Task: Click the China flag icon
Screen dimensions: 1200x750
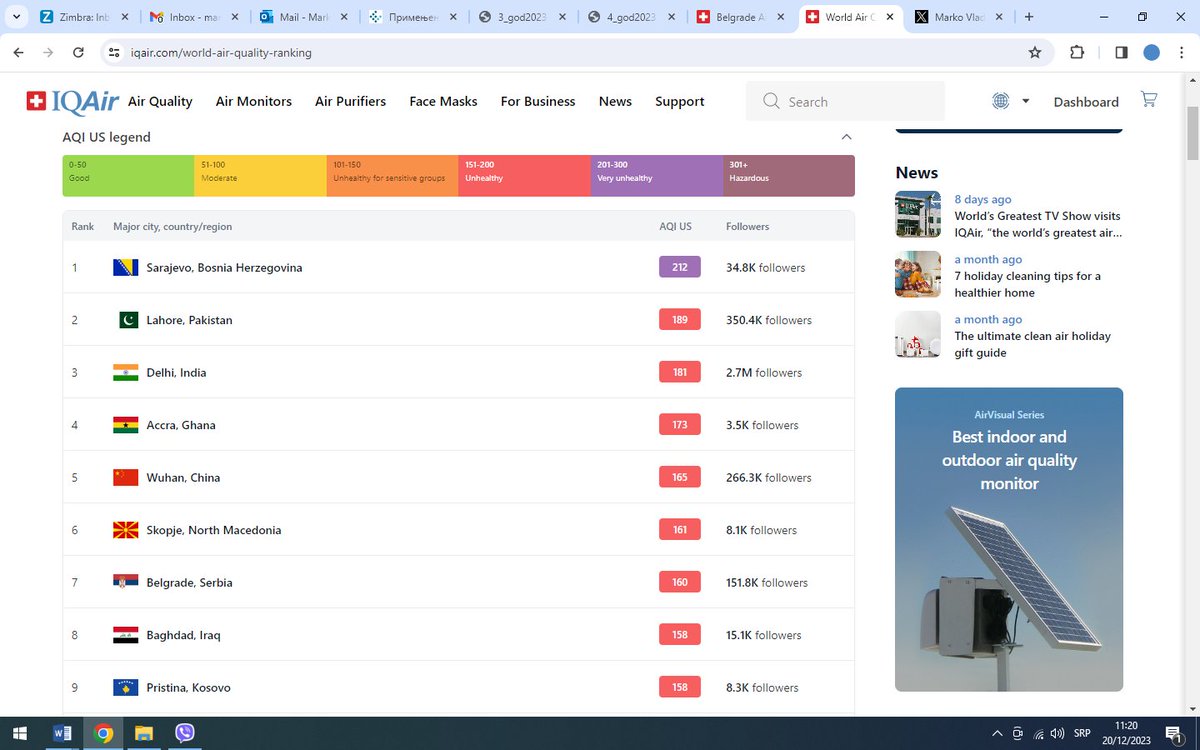Action: coord(126,477)
